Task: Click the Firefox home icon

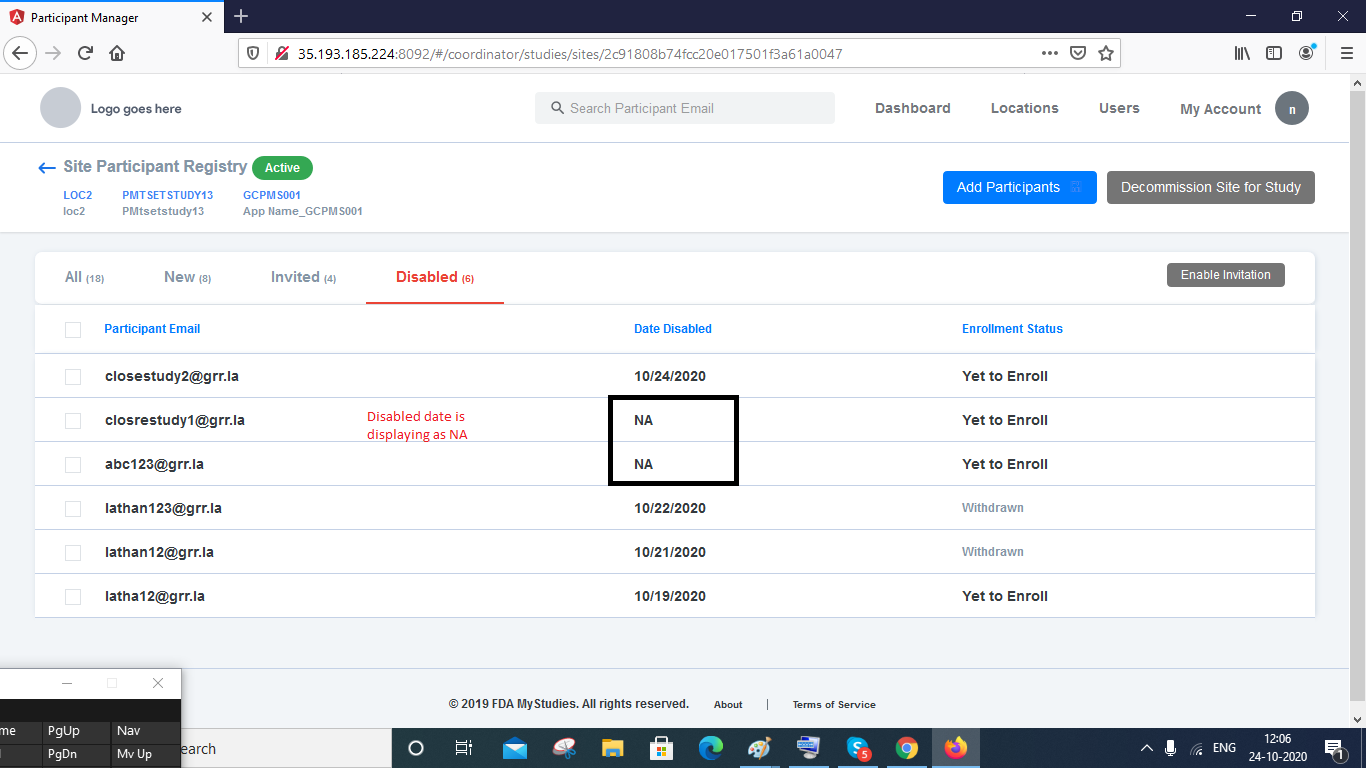Action: (x=118, y=53)
